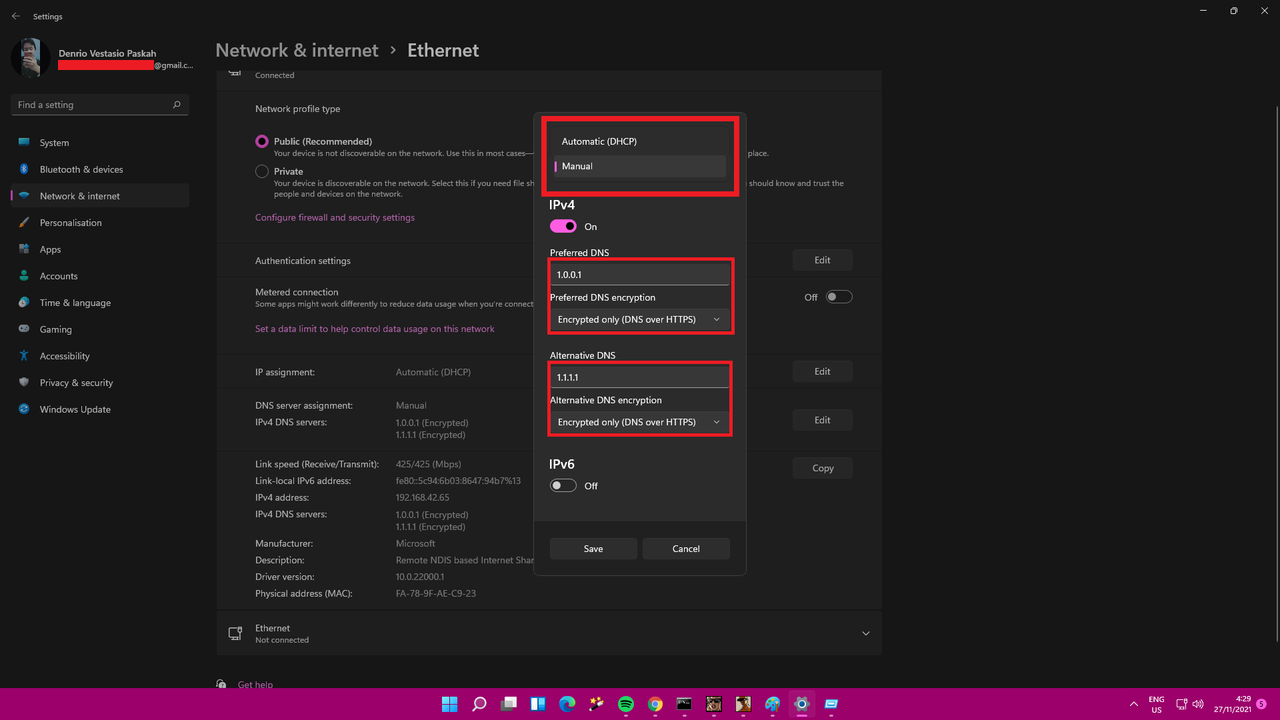Launch Microsoft Edge from taskbar
Viewport: 1280px width, 720px height.
click(567, 704)
